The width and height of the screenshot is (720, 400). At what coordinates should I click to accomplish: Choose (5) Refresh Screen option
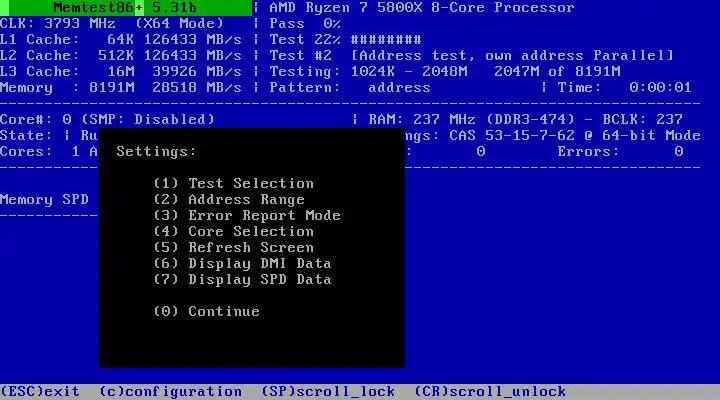point(234,248)
